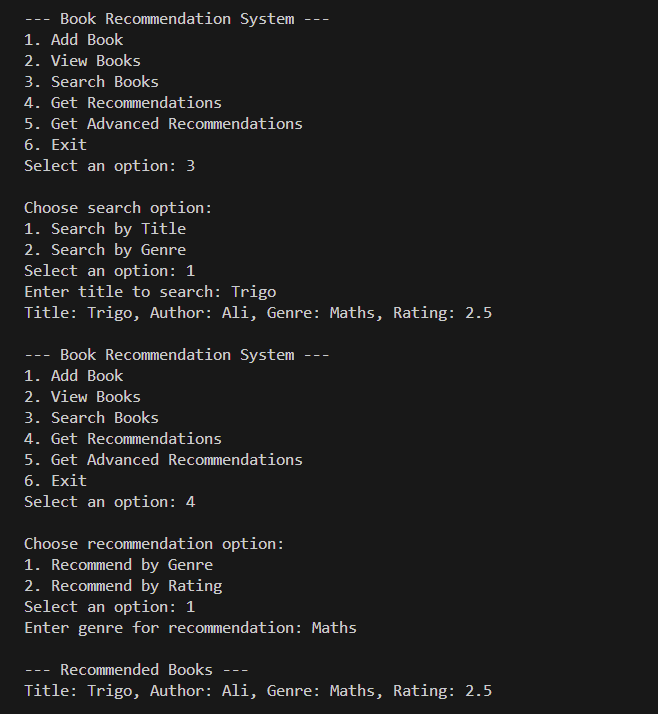Click "2. View Books" above the option 4 prompt

click(83, 397)
